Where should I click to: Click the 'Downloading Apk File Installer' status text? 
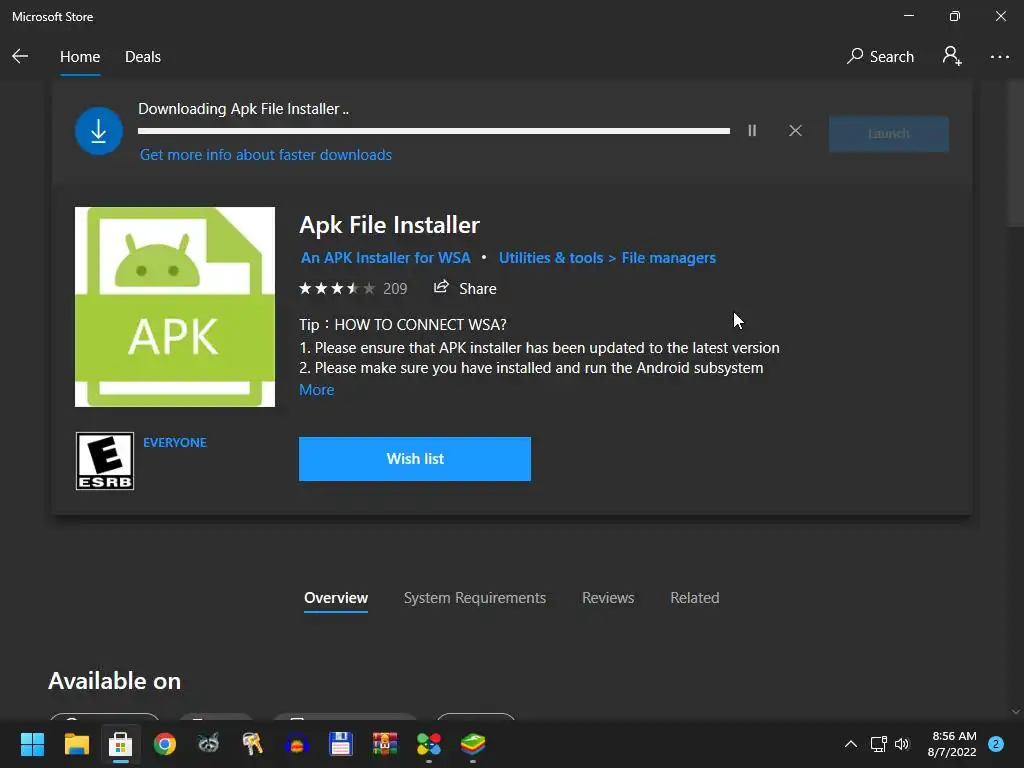tap(243, 109)
